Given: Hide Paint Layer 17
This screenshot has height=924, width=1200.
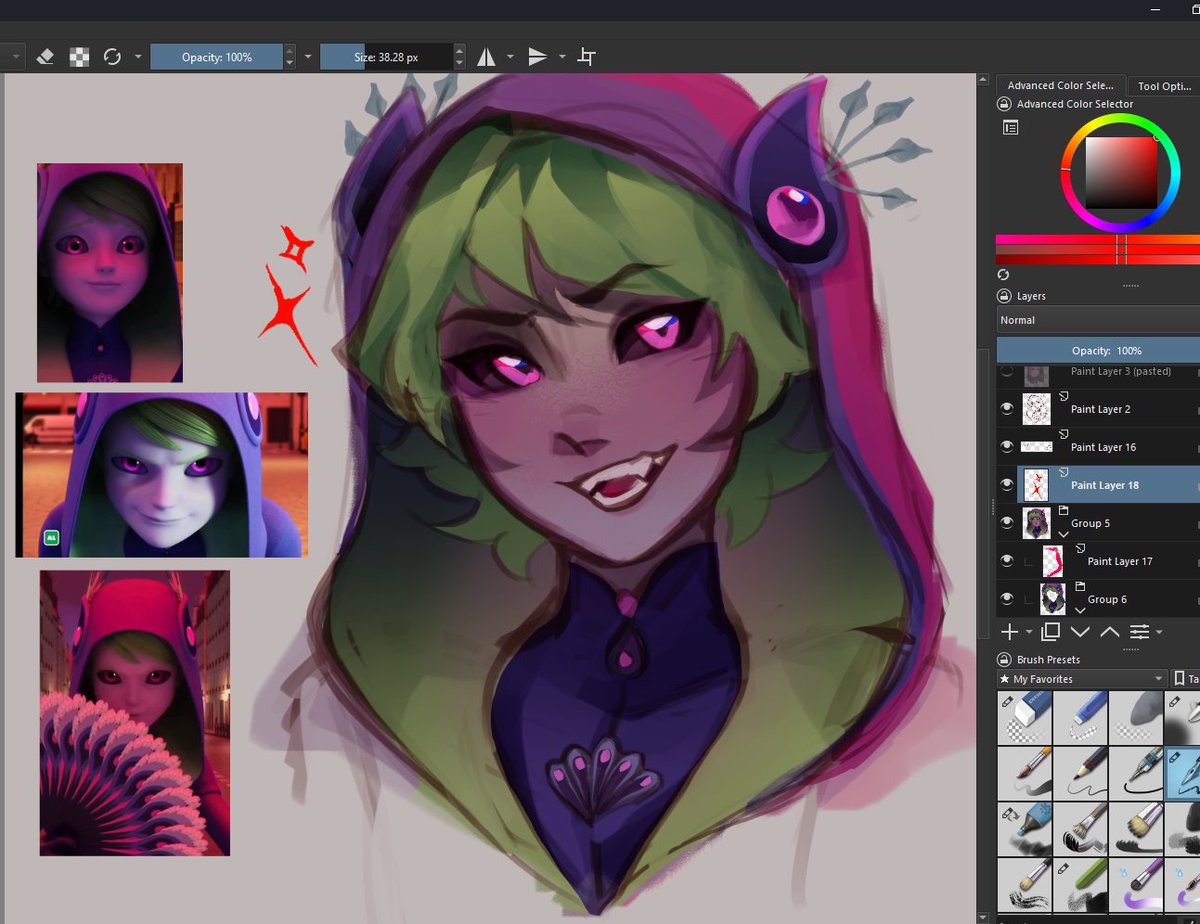Looking at the screenshot, I should coord(1007,561).
